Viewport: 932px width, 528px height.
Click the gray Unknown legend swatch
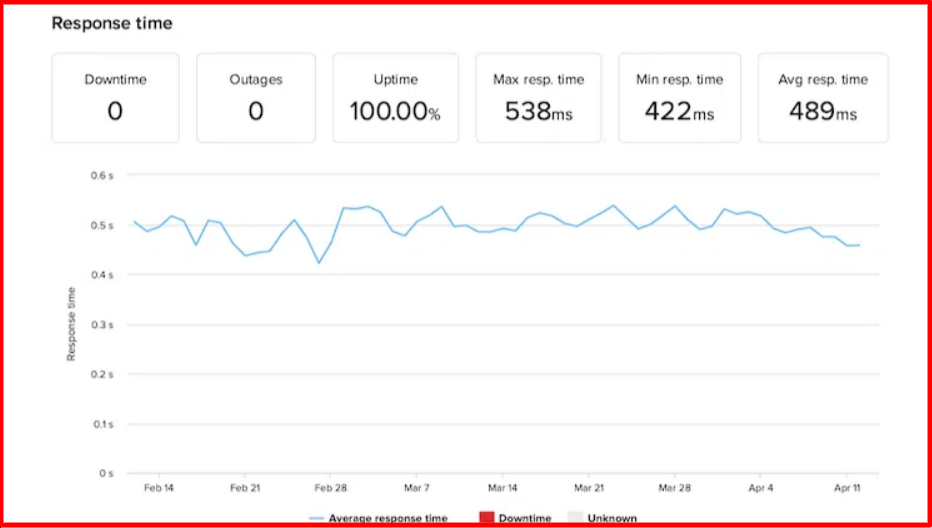click(575, 518)
